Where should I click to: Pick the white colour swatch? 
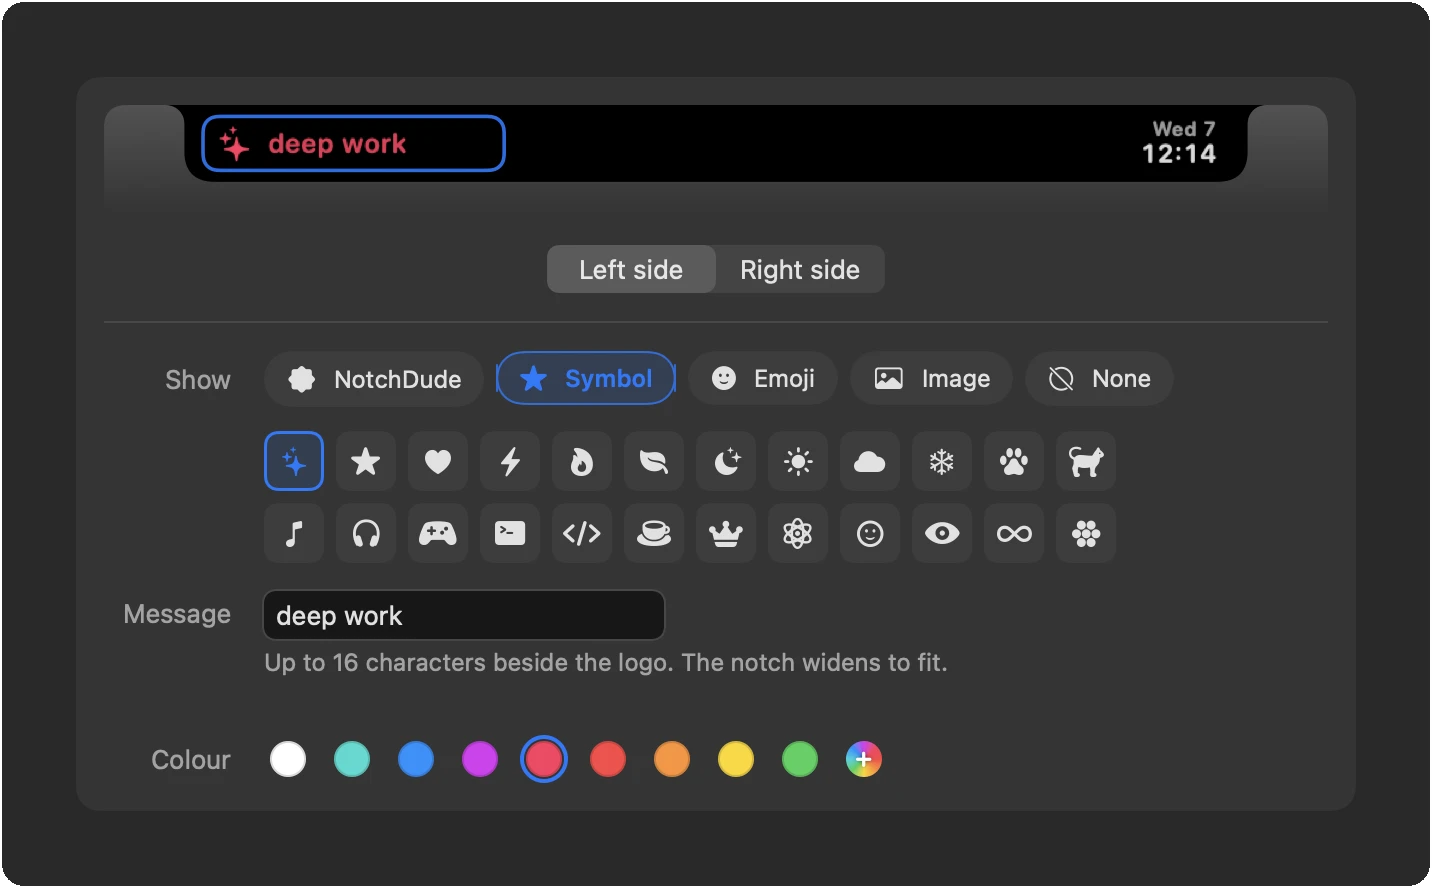[288, 759]
